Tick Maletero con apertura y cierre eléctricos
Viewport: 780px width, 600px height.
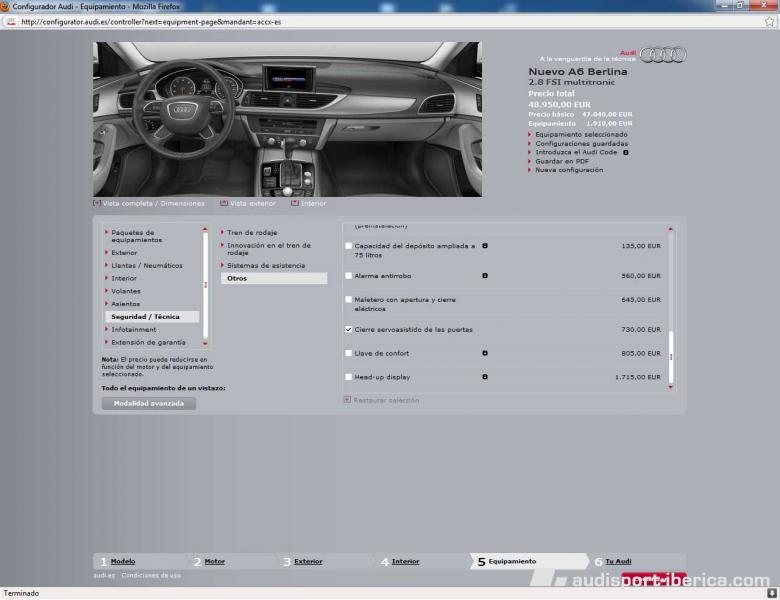349,300
